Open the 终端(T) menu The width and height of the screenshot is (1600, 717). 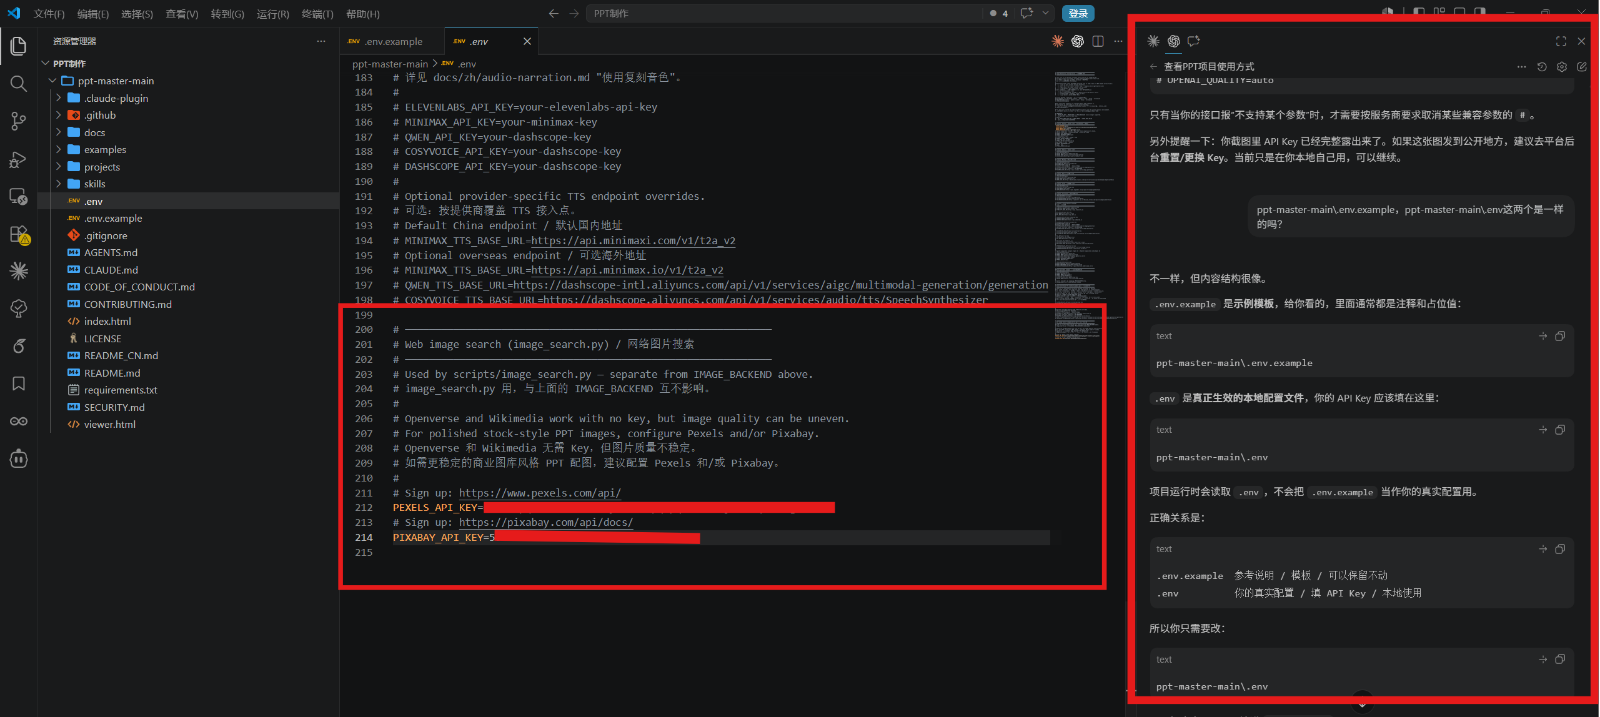pos(318,14)
